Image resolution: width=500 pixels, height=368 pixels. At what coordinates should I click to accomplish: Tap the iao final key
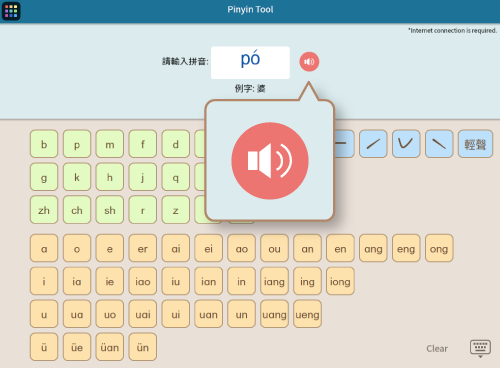pos(143,281)
